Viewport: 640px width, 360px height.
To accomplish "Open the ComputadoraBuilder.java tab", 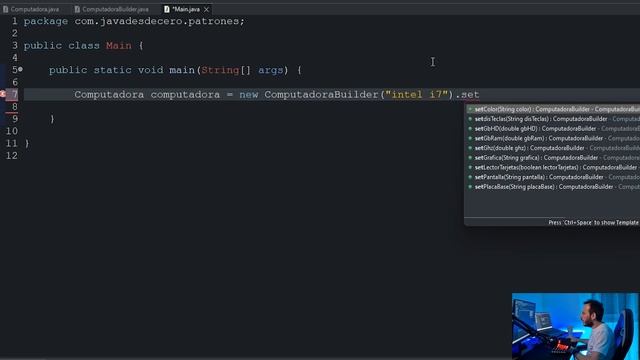I will click(x=111, y=9).
